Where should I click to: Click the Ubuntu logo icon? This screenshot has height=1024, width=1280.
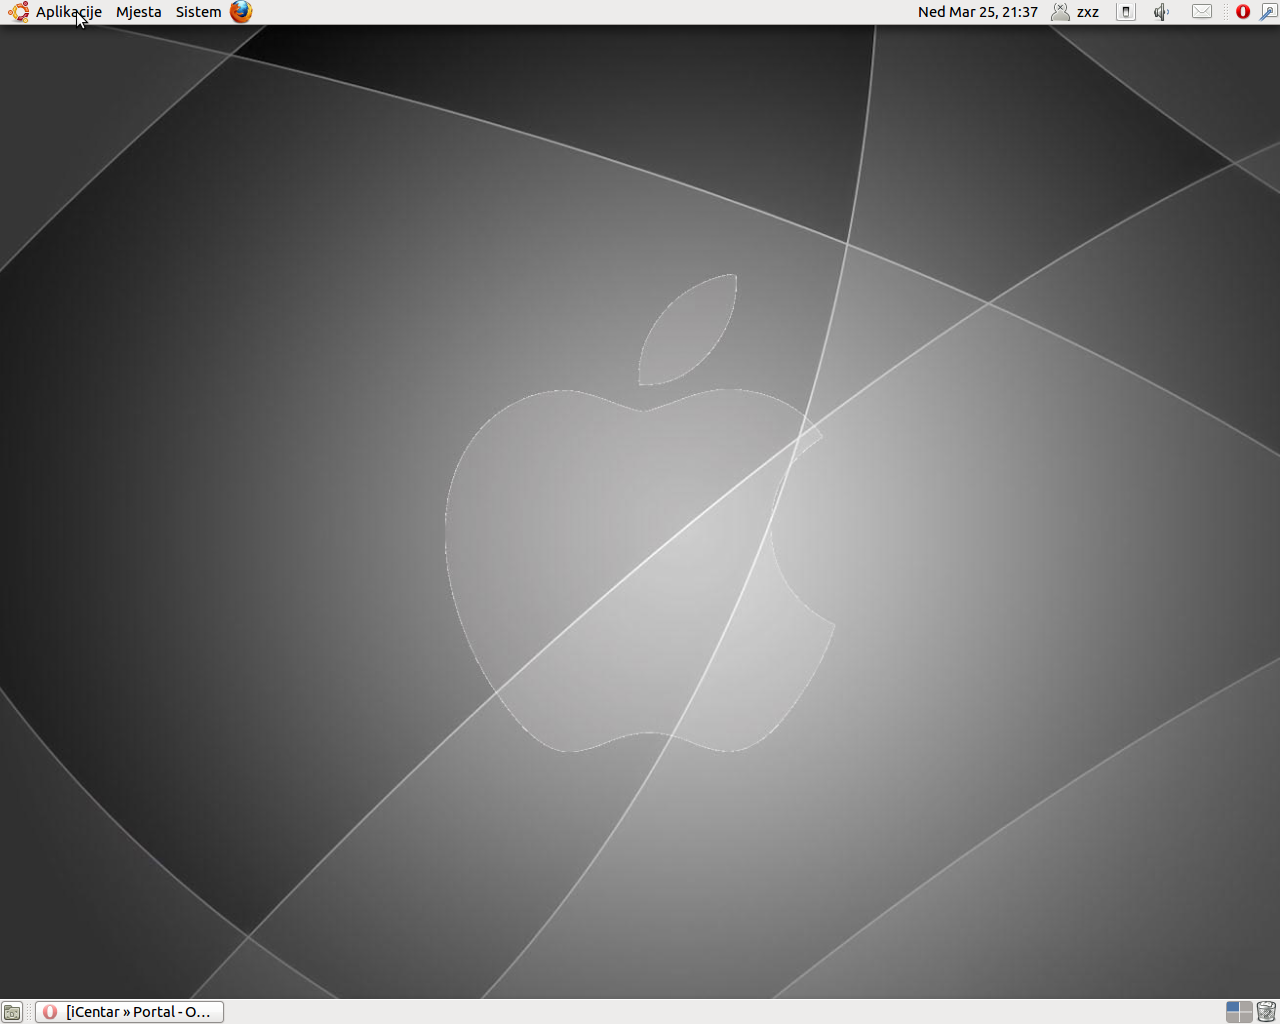point(18,12)
